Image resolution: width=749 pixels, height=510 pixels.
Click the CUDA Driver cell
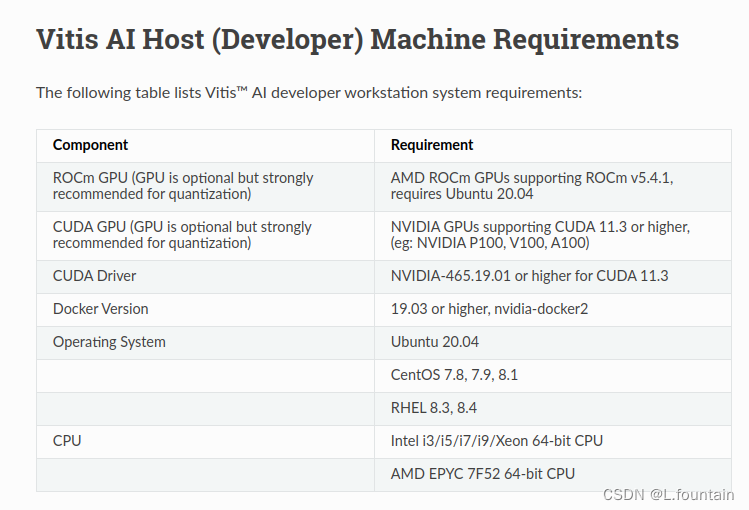click(205, 277)
